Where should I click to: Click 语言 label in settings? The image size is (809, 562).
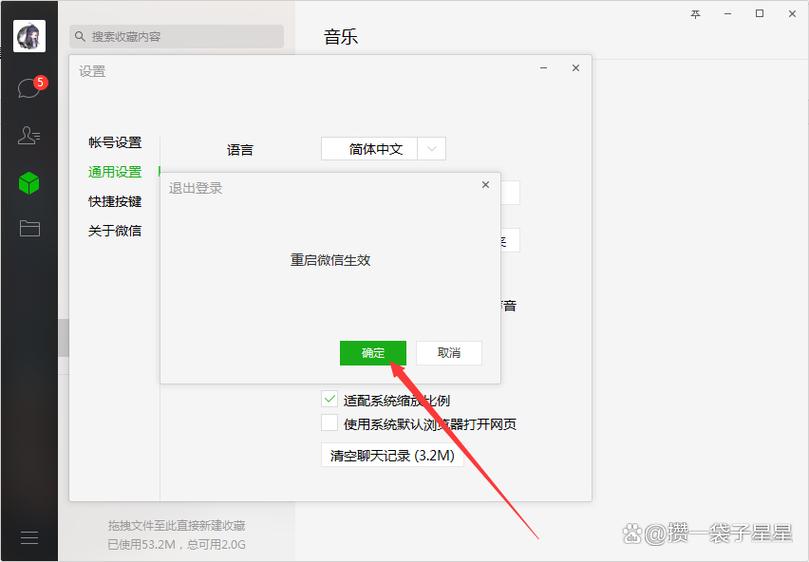click(240, 150)
